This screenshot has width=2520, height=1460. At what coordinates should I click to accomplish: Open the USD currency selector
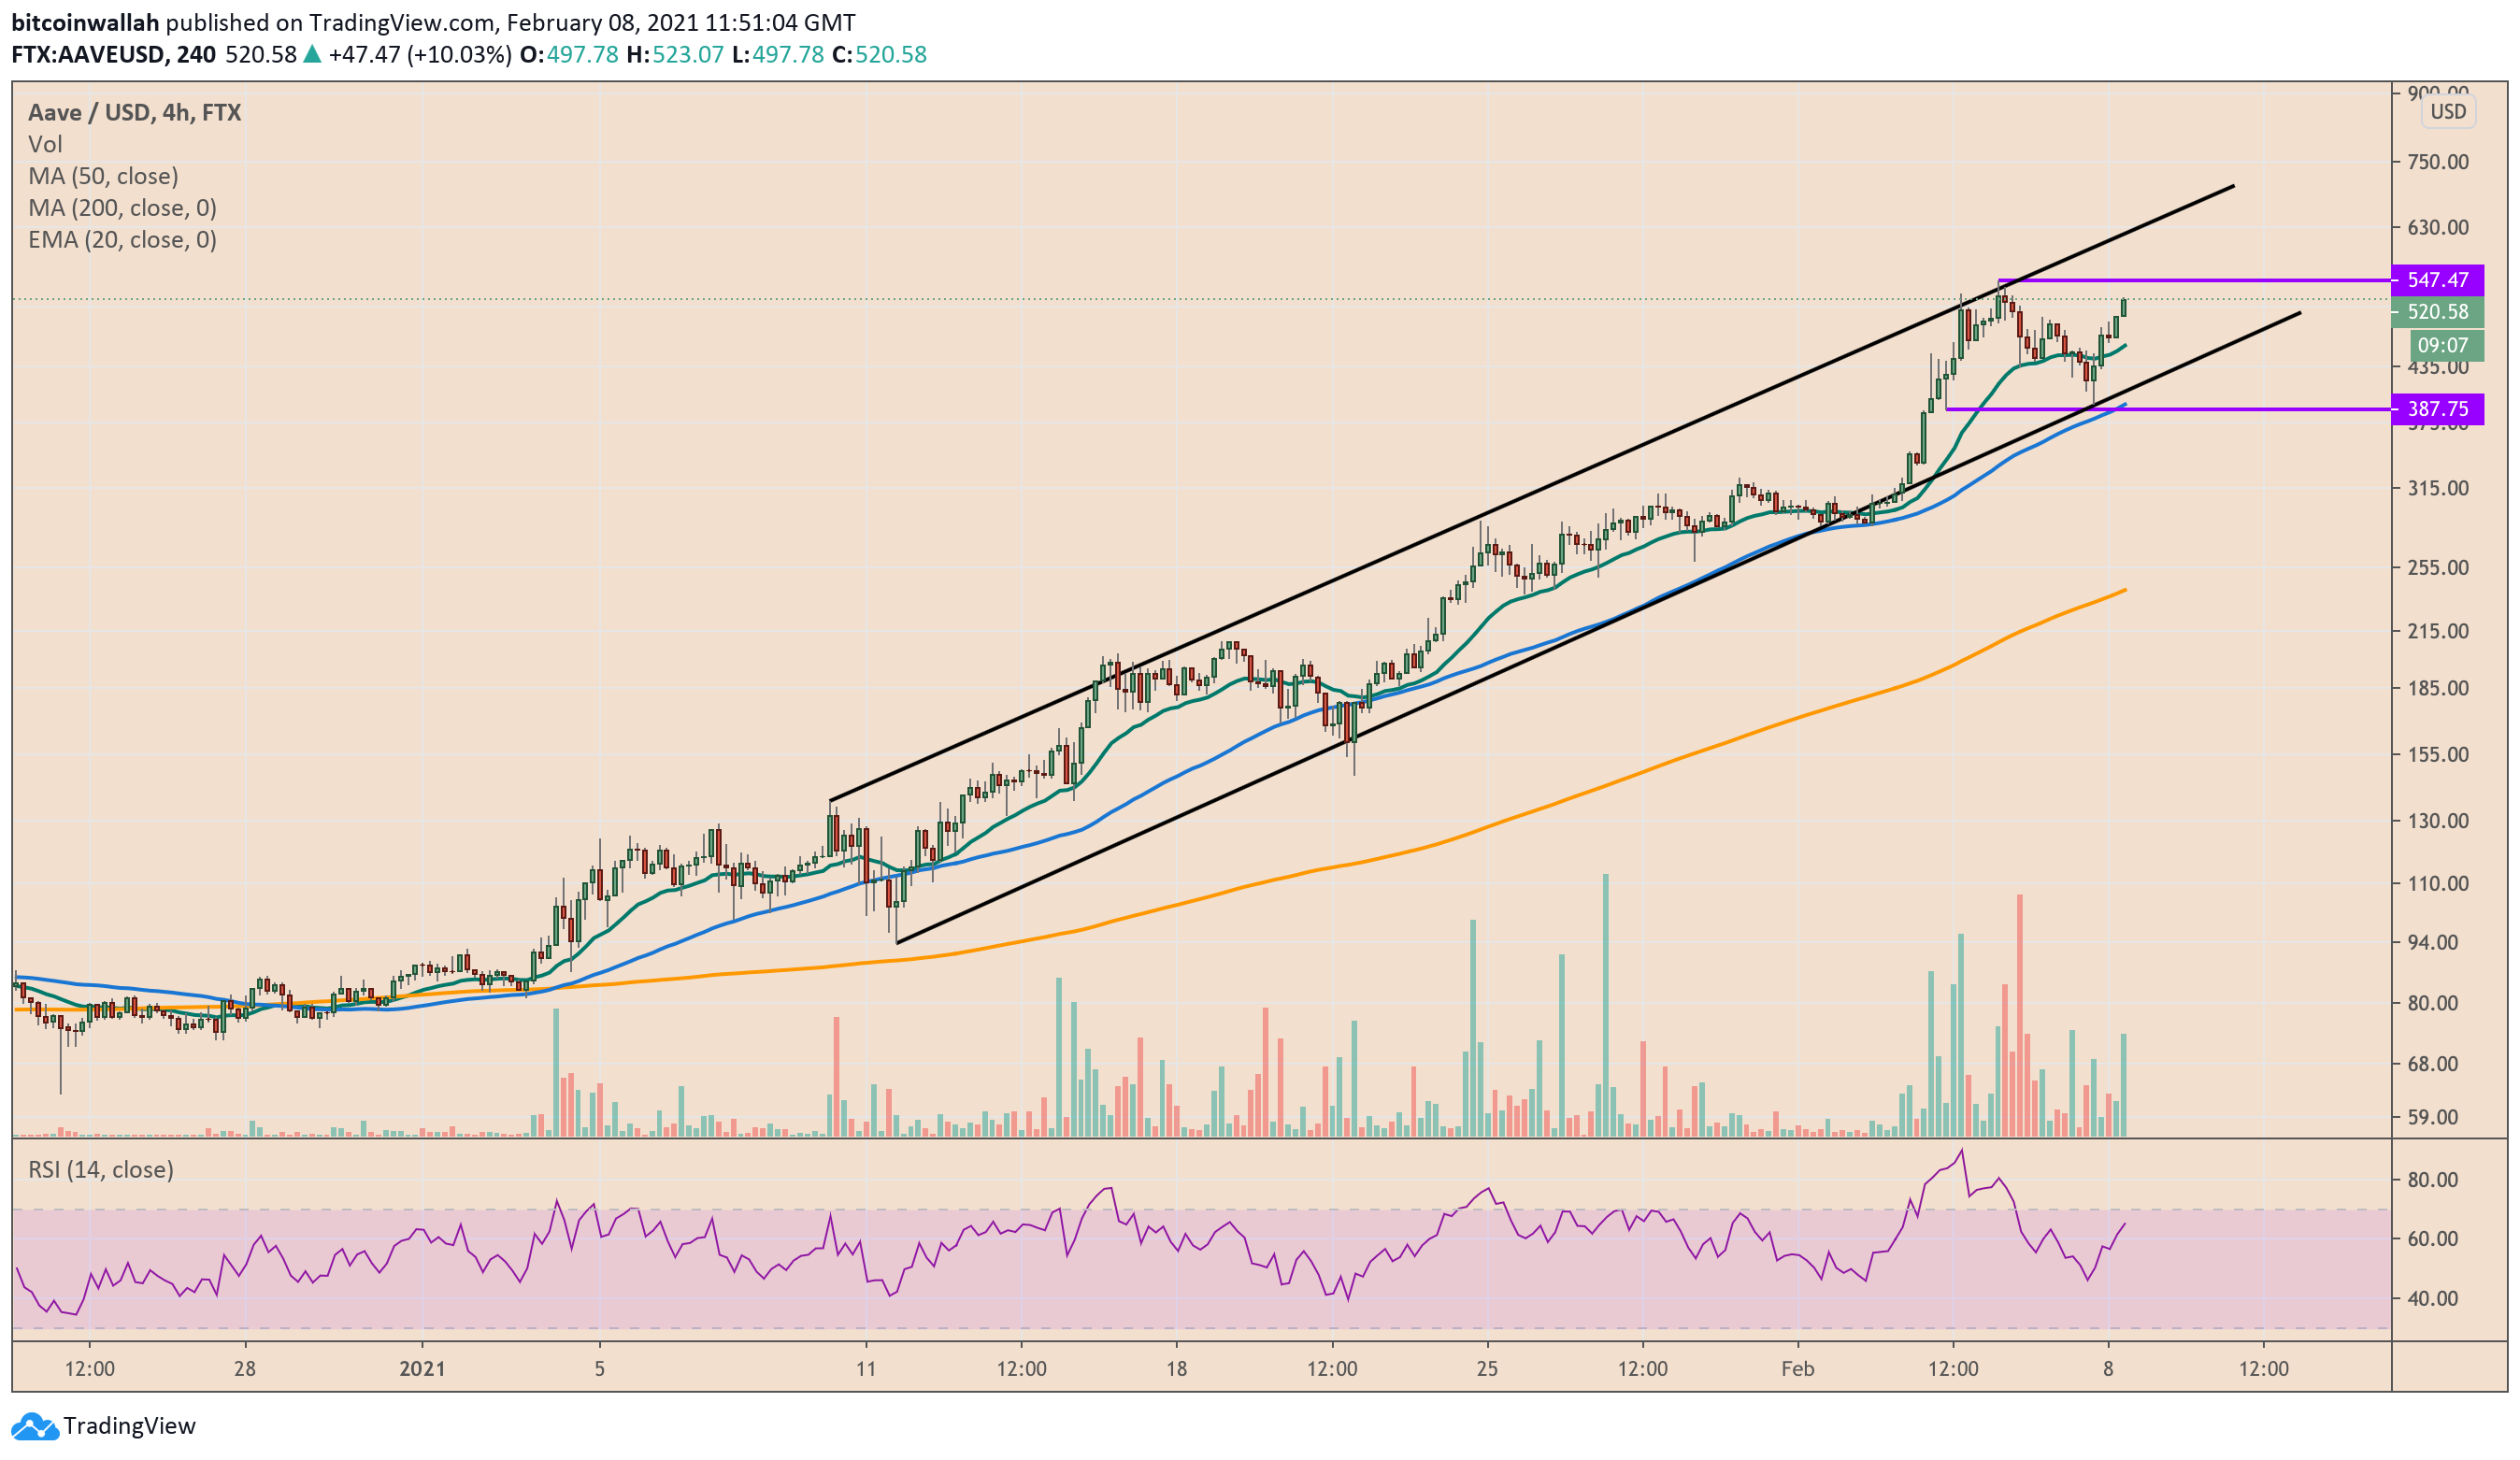pyautogui.click(x=2447, y=111)
